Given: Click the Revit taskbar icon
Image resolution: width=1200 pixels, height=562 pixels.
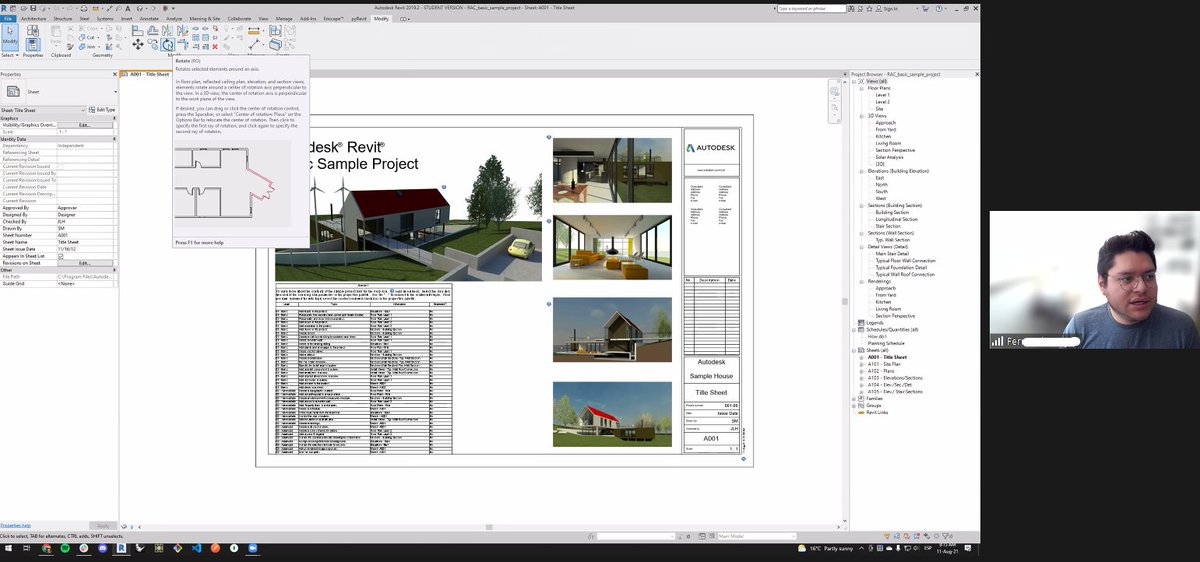Looking at the screenshot, I should coord(120,549).
